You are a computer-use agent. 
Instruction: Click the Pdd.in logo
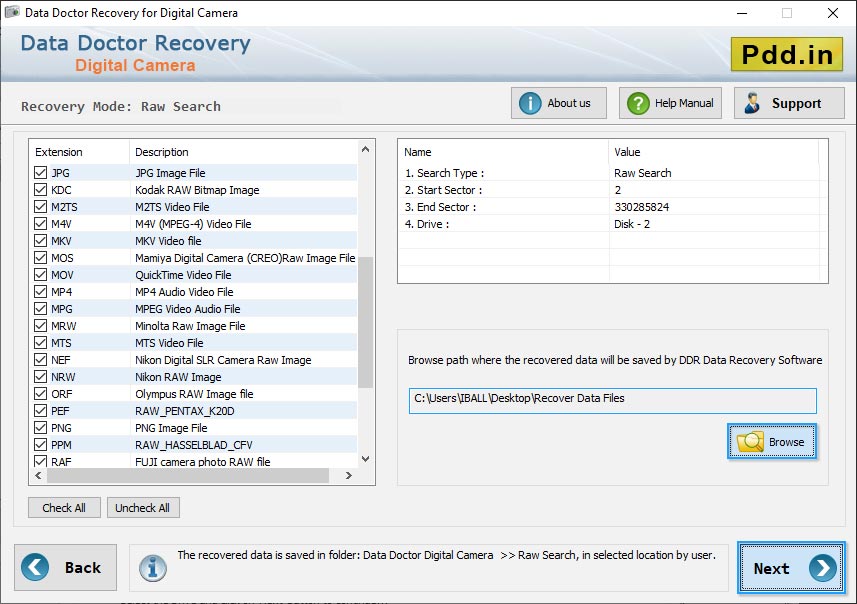(787, 54)
